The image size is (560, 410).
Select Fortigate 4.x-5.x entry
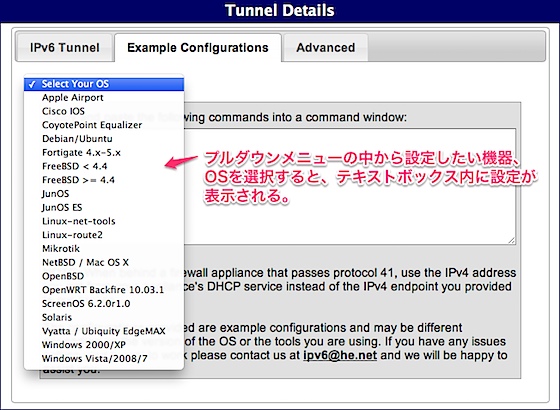pyautogui.click(x=104, y=152)
